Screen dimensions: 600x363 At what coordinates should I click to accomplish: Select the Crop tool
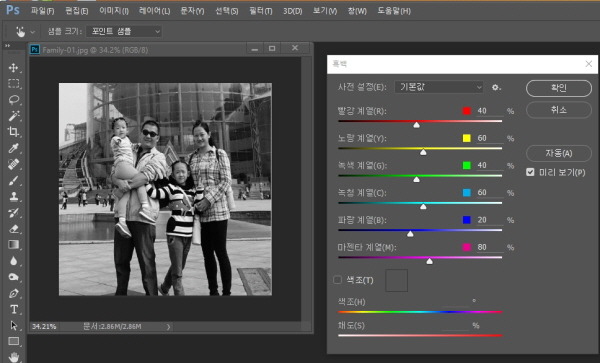[13, 132]
